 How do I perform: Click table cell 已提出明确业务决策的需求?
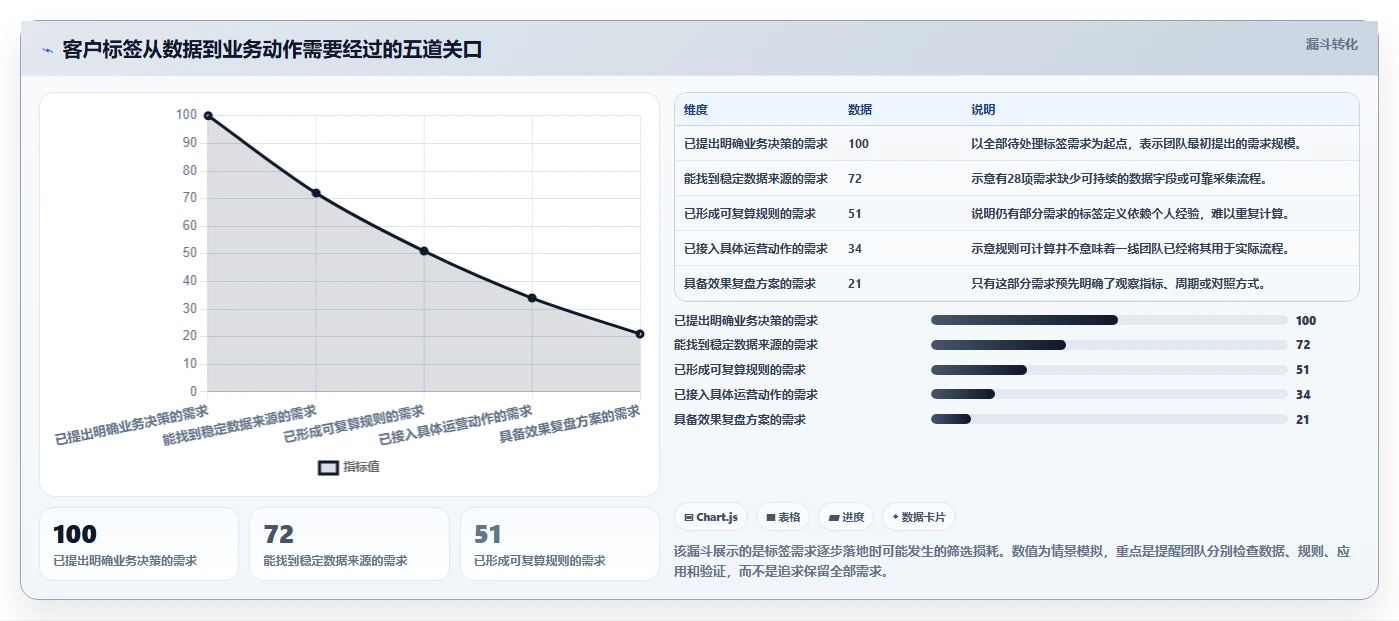coord(756,144)
